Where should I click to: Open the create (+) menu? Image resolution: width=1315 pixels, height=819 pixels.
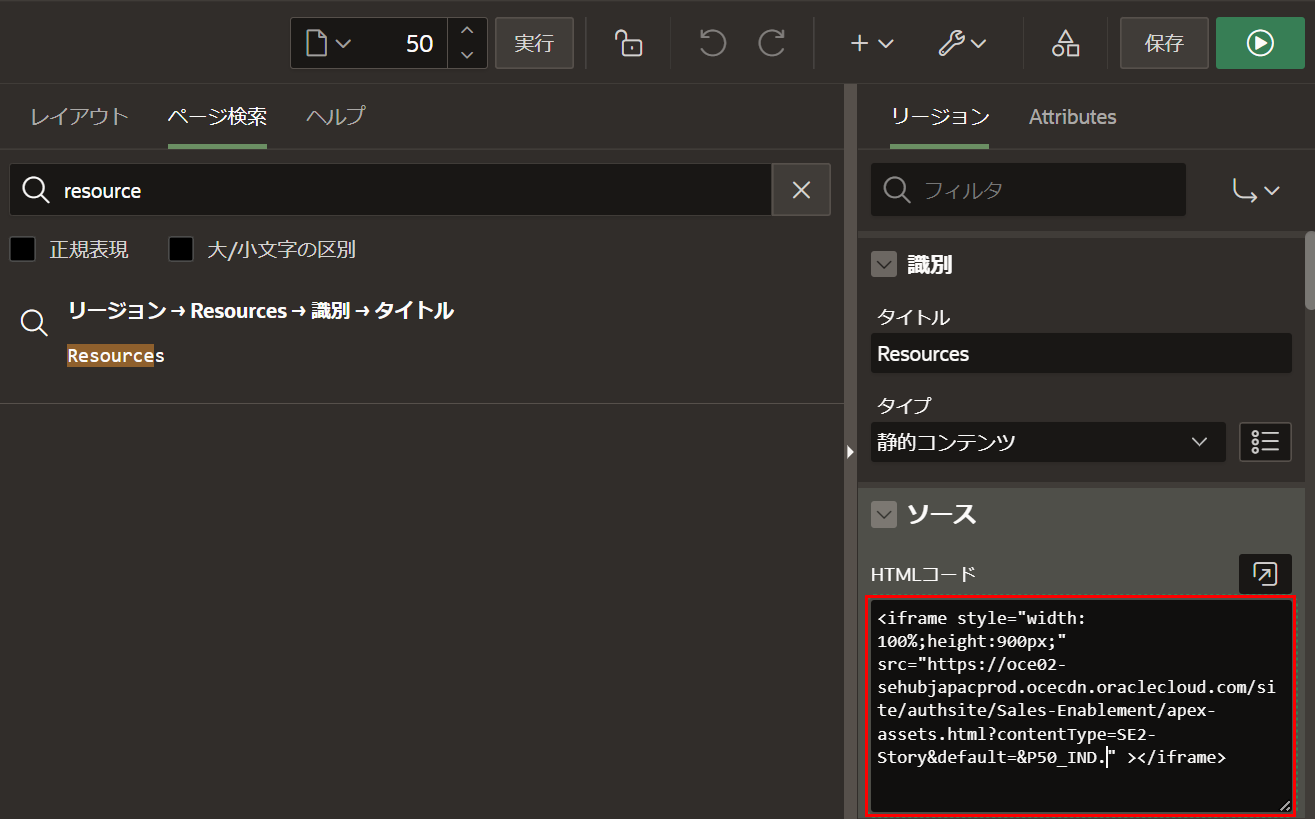click(x=870, y=43)
